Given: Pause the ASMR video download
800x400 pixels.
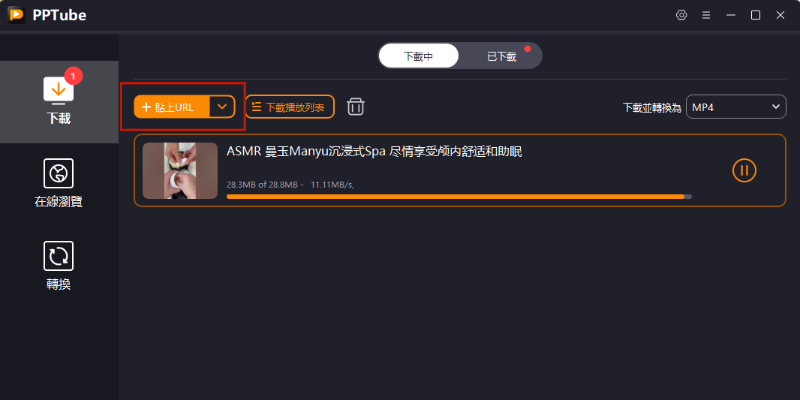Looking at the screenshot, I should click(744, 170).
